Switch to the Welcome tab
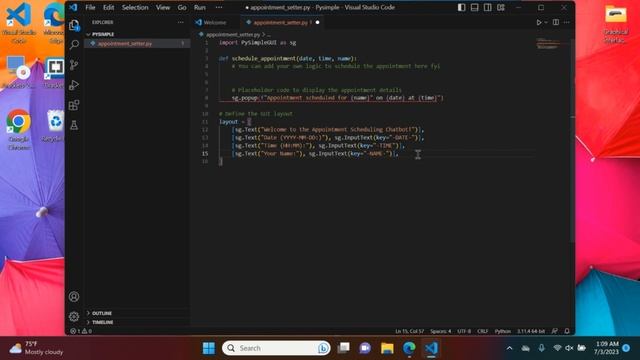The width and height of the screenshot is (640, 360). click(215, 22)
